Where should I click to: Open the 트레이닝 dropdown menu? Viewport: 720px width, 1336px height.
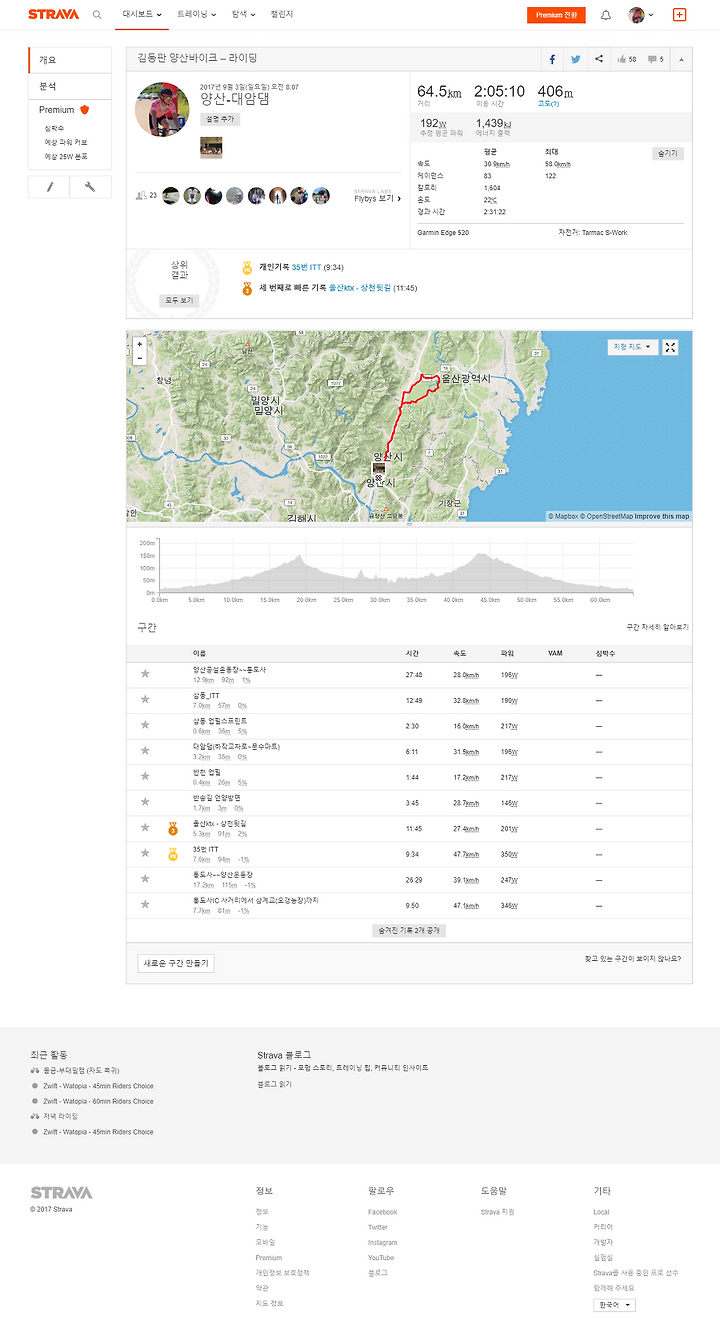point(196,15)
